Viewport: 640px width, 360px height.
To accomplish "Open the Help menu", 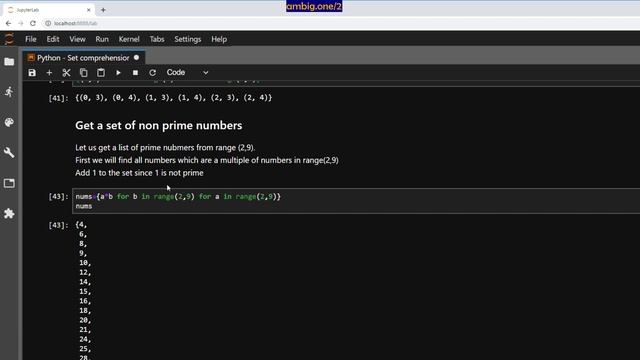I will pos(219,39).
